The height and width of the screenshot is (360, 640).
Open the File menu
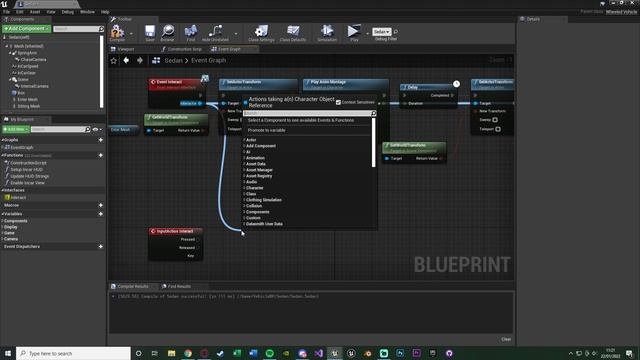(x=7, y=12)
